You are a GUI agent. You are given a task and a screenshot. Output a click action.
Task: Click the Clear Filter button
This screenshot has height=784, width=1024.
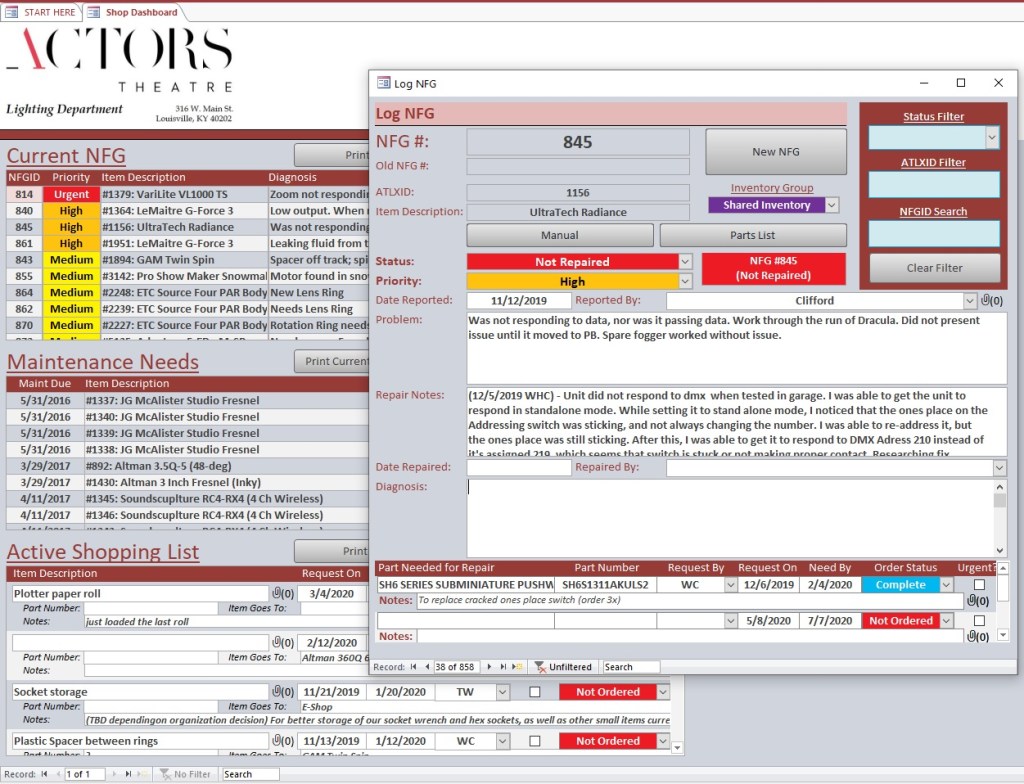tap(934, 268)
